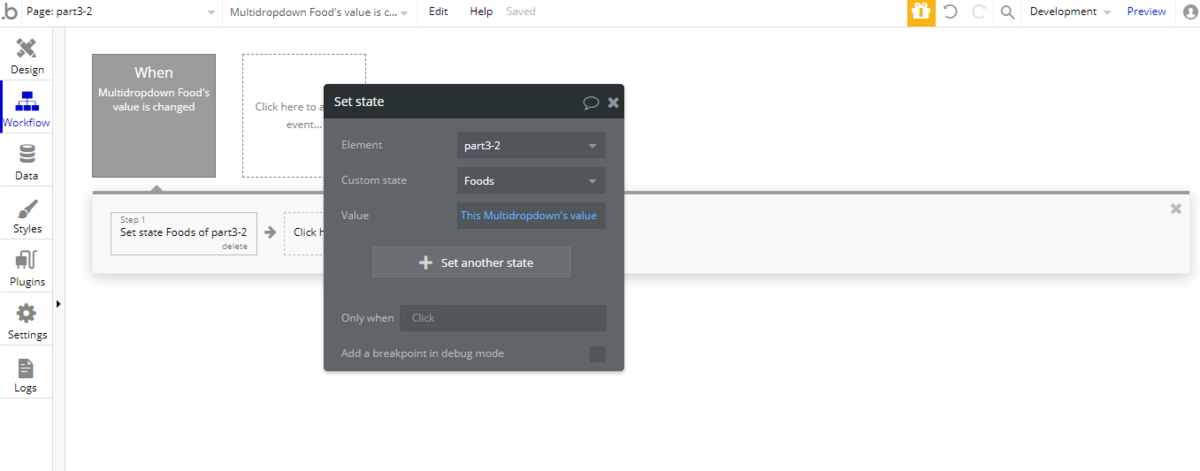Open the Plugins tab in sidebar
The image size is (1200, 471).
click(27, 268)
